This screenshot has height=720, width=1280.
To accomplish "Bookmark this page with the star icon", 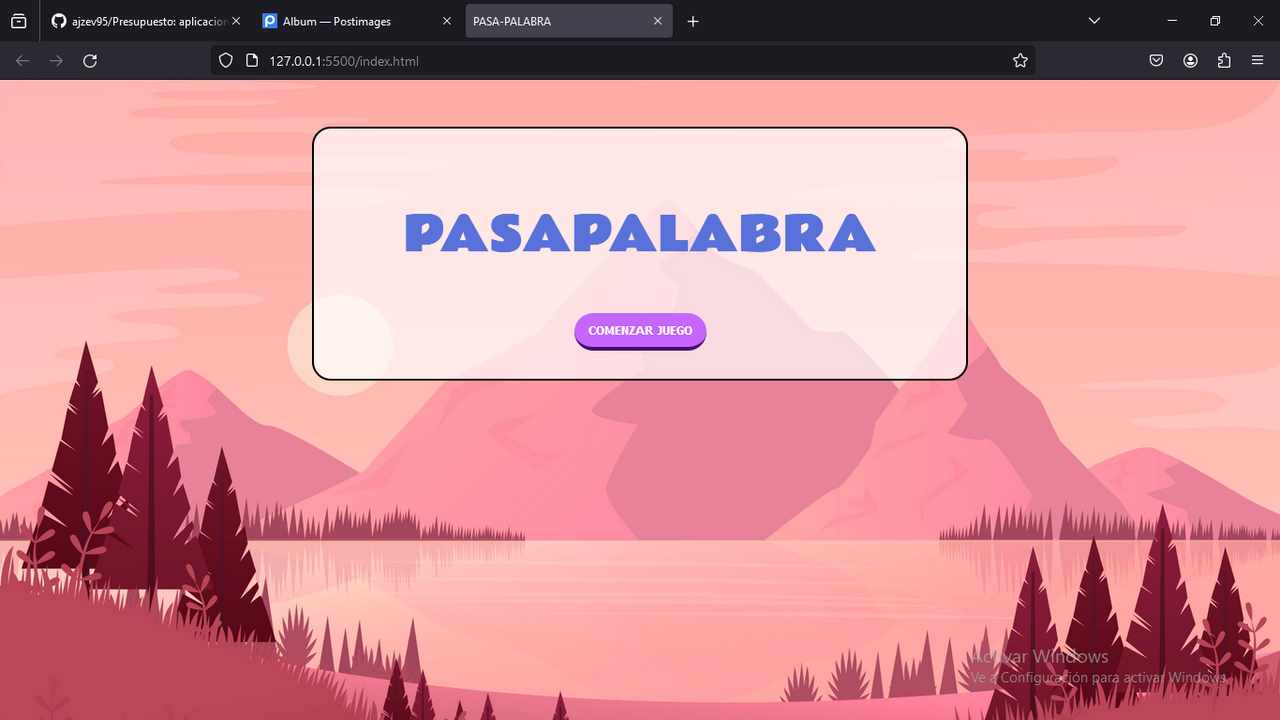I will 1020,61.
